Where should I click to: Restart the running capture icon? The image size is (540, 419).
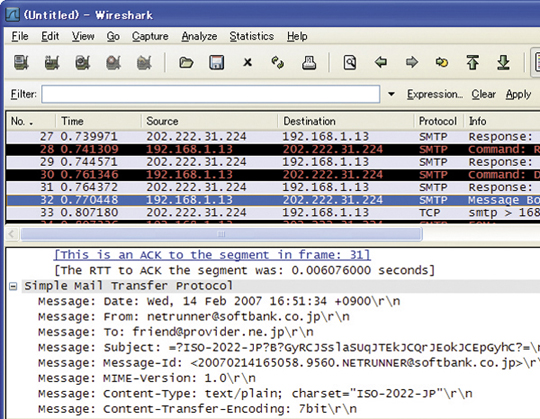pyautogui.click(x=144, y=63)
